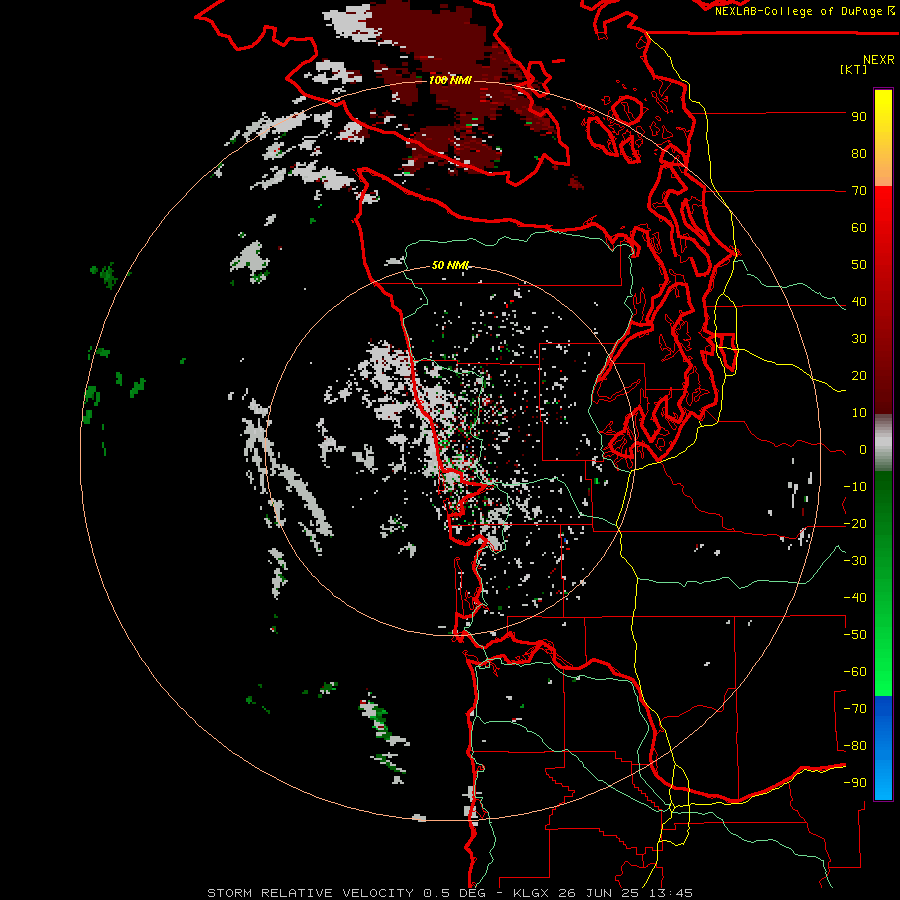The image size is (900, 900).
Task: Click the gray zero-velocity color bar segment
Action: tap(883, 443)
